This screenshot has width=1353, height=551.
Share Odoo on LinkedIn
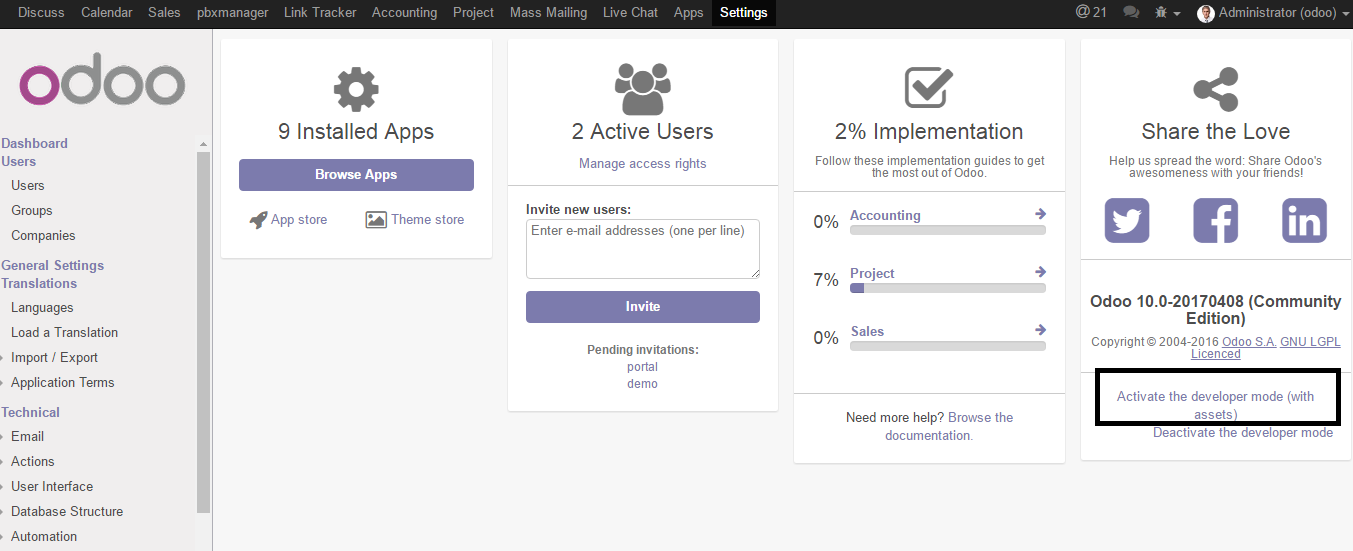coord(1305,220)
